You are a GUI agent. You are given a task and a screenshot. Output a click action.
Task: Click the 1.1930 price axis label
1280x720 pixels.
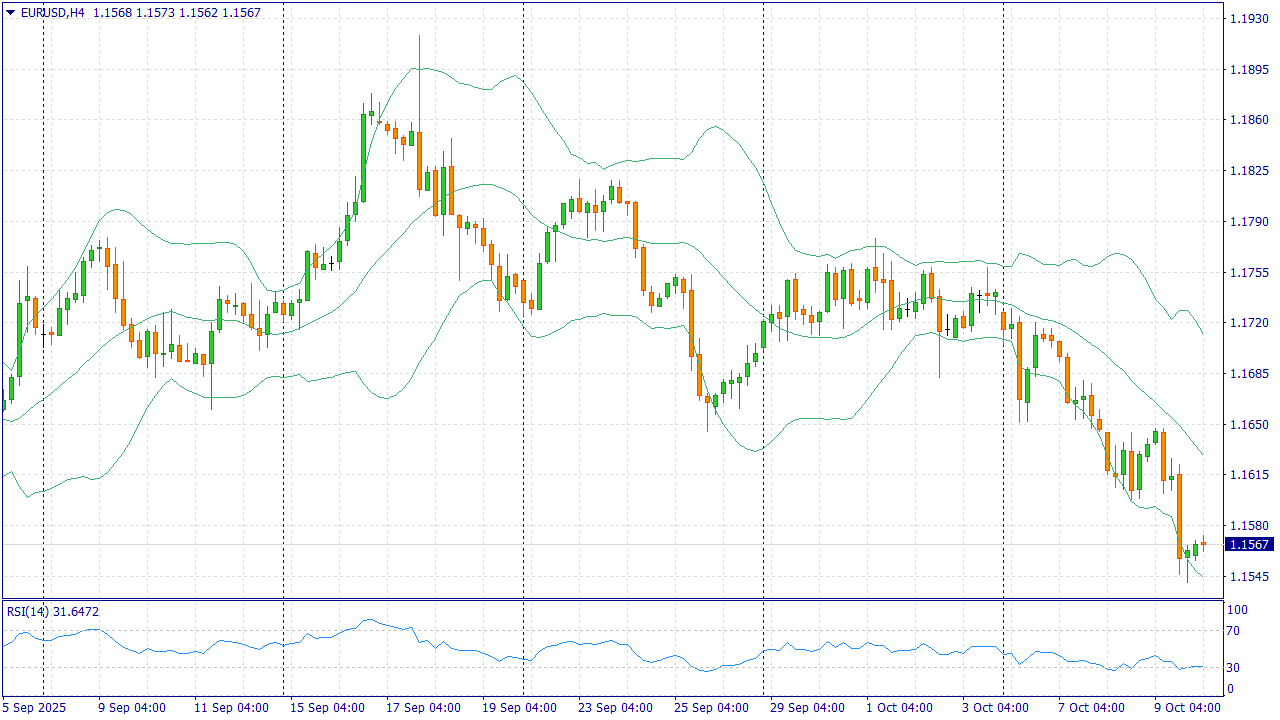tap(1249, 19)
